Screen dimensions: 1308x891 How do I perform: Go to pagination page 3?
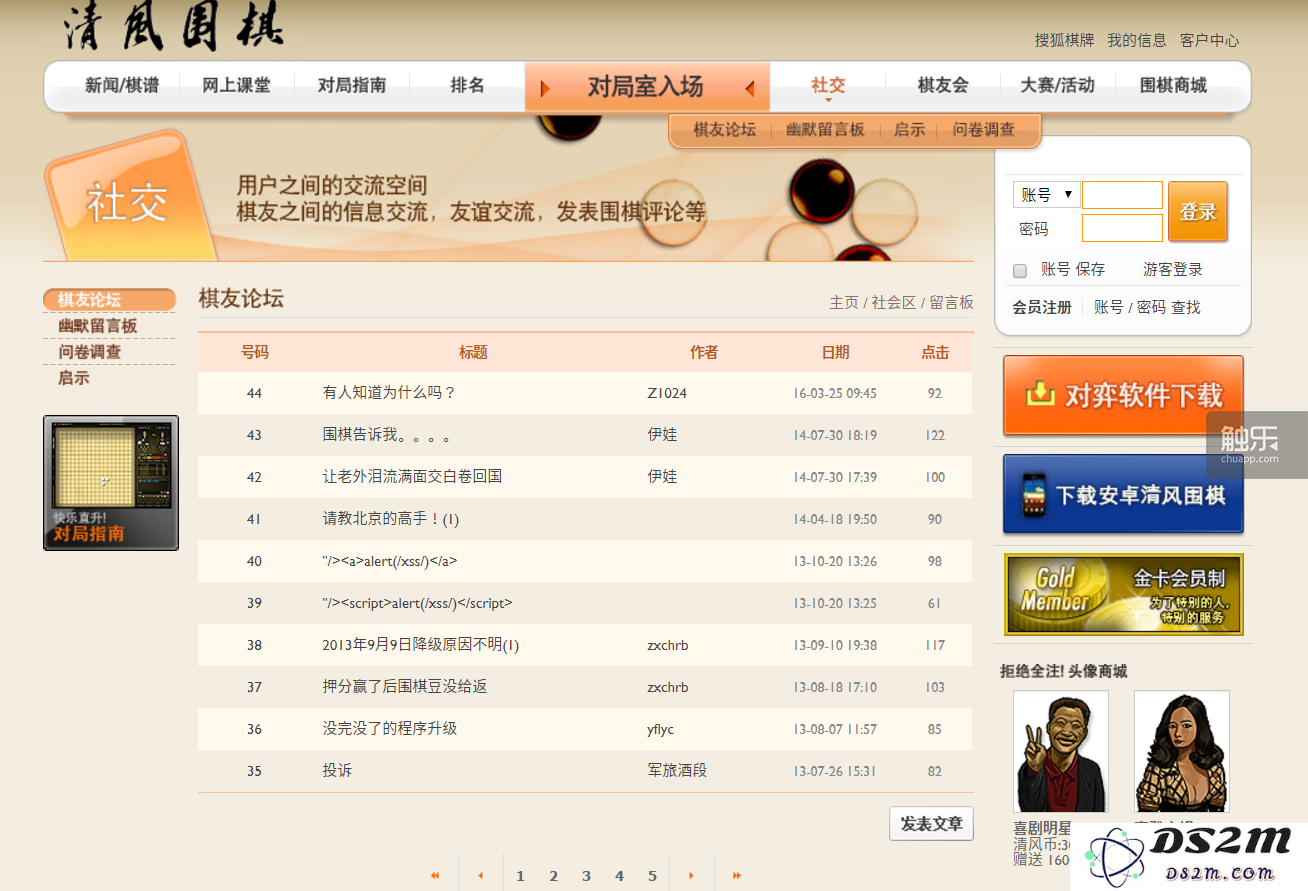[x=586, y=877]
